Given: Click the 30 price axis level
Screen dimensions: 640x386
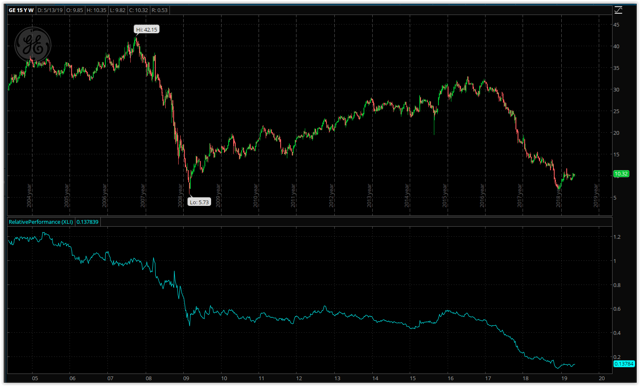Looking at the screenshot, I should point(616,90).
